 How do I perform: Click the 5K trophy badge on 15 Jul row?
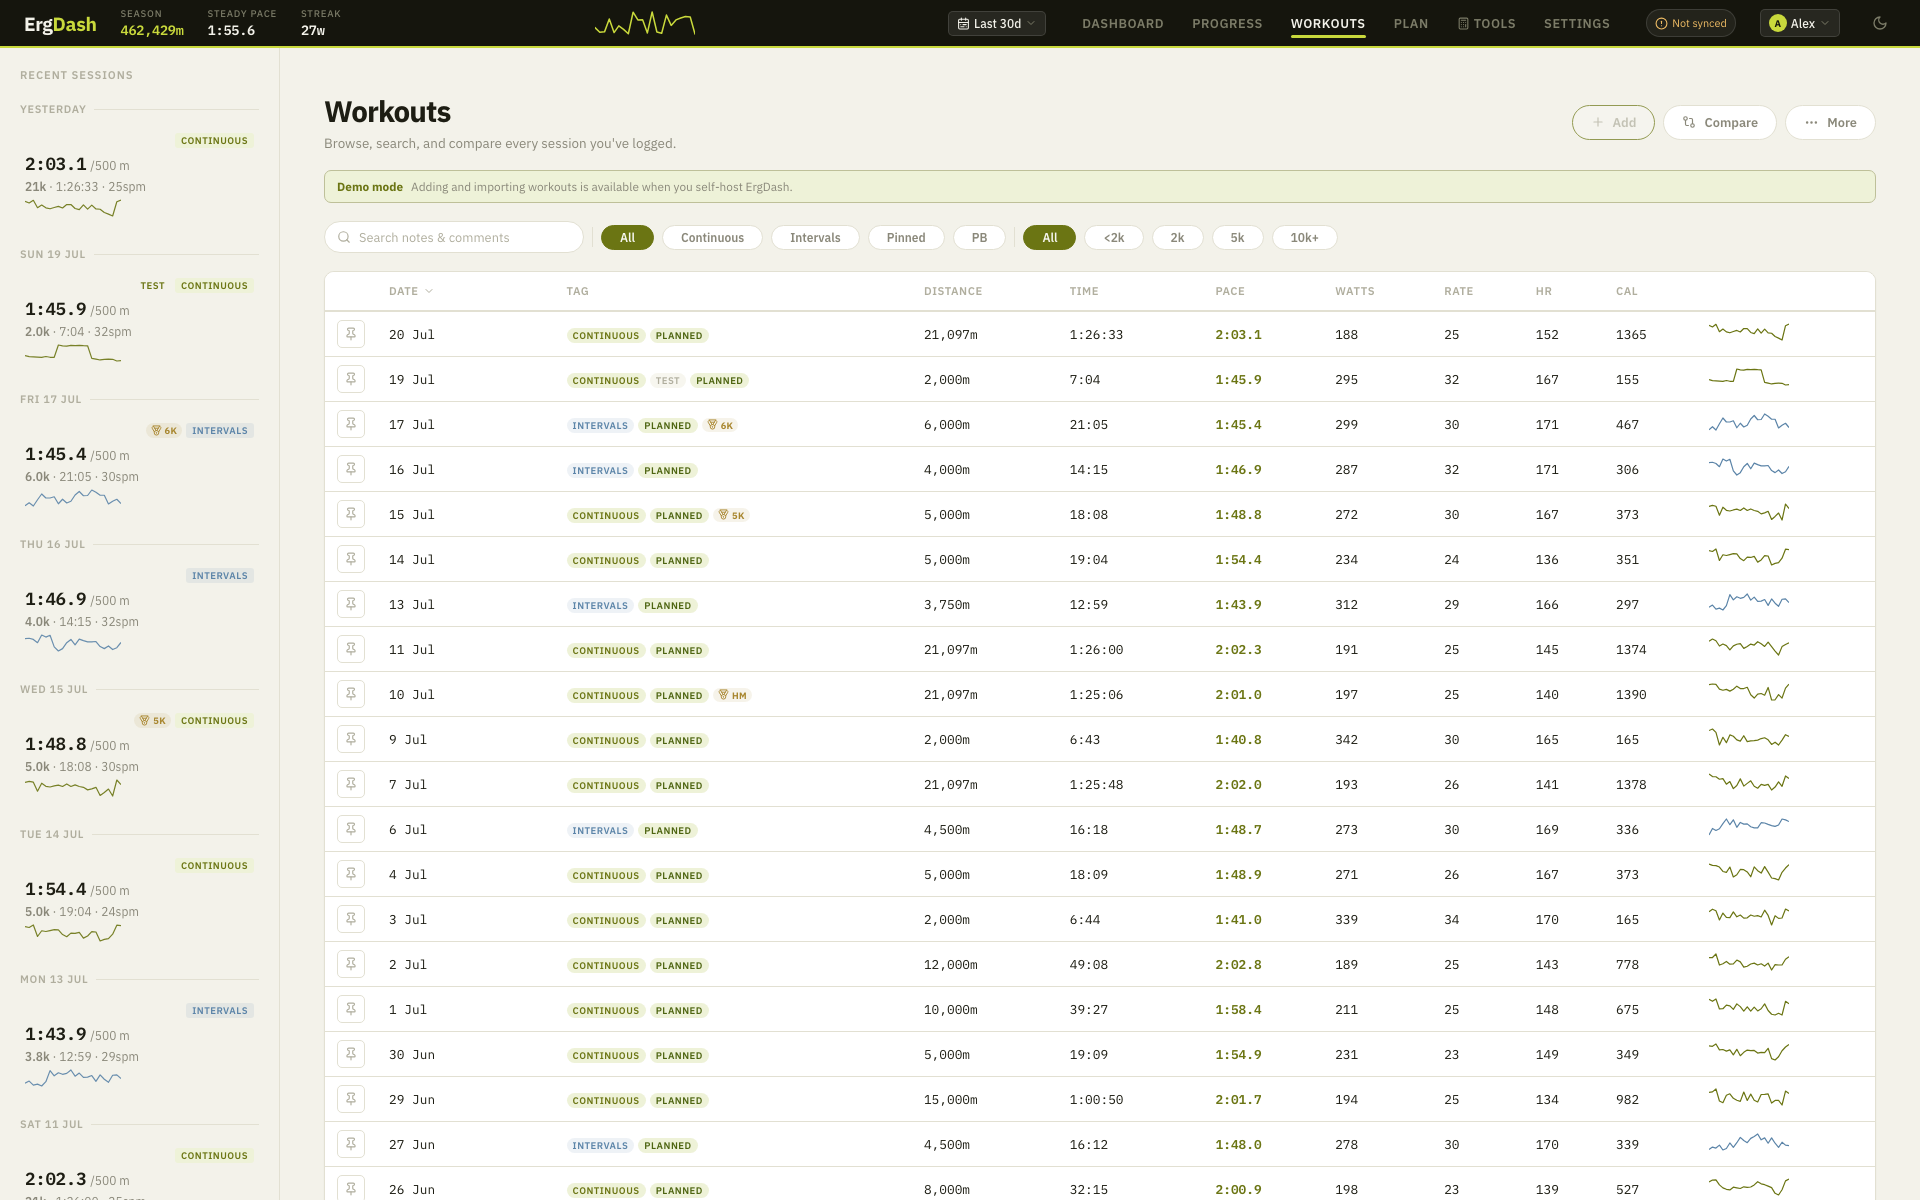click(x=732, y=515)
